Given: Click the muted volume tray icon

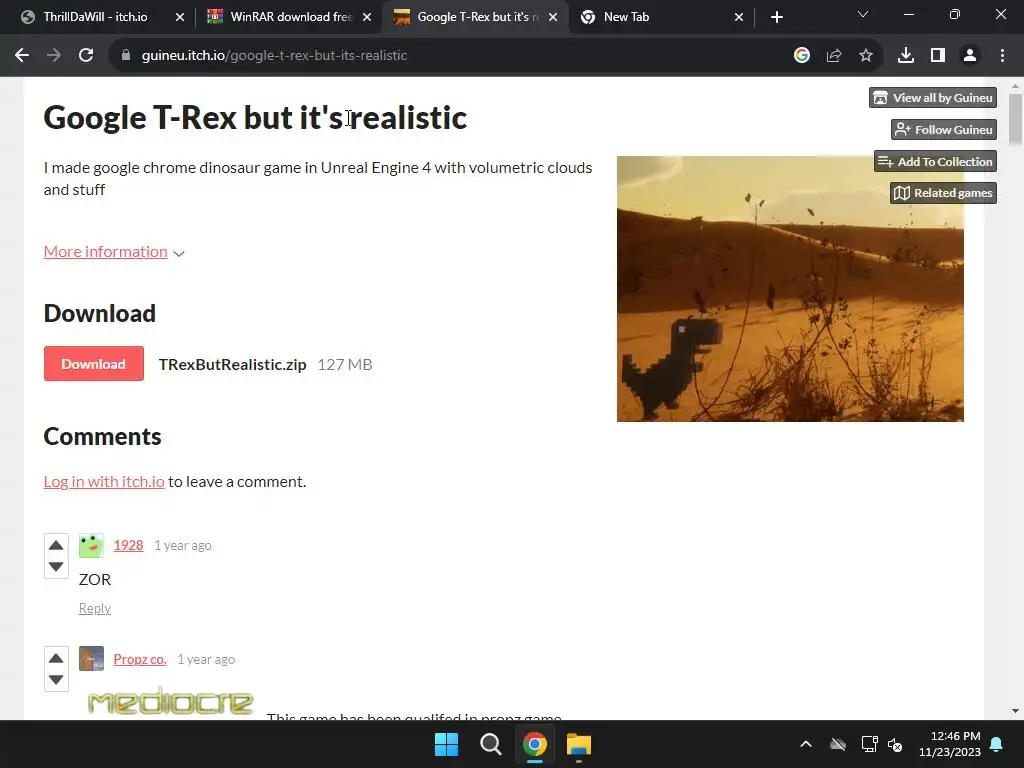Looking at the screenshot, I should coord(895,744).
